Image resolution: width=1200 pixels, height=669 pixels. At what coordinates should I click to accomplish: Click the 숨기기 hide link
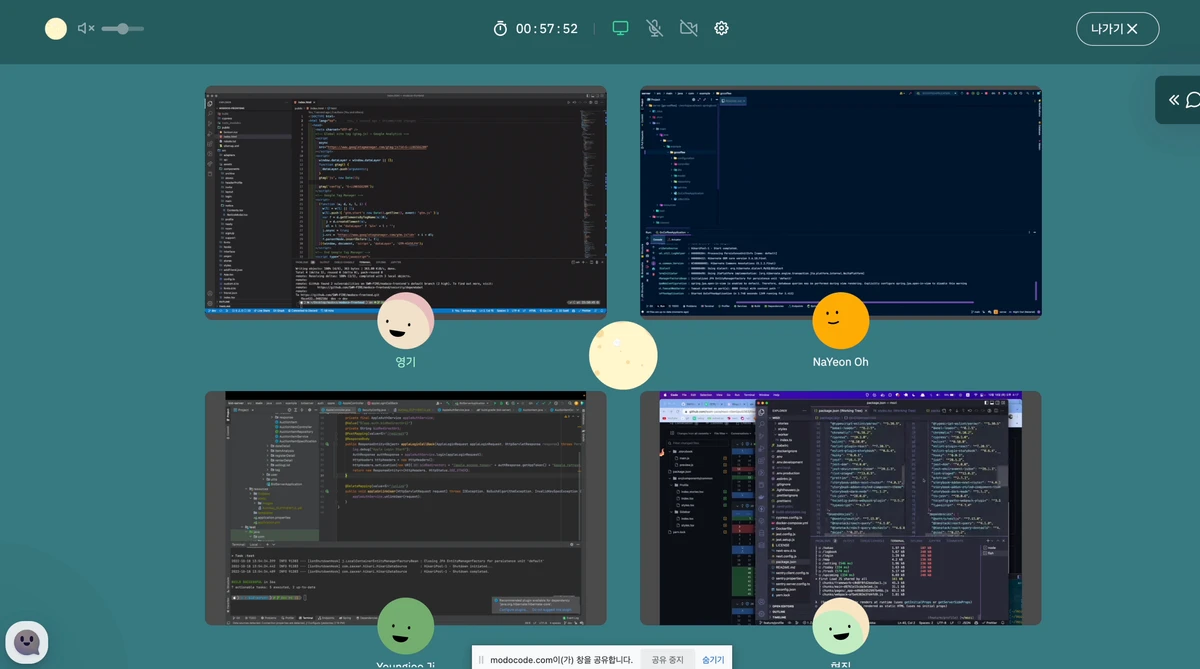713,659
